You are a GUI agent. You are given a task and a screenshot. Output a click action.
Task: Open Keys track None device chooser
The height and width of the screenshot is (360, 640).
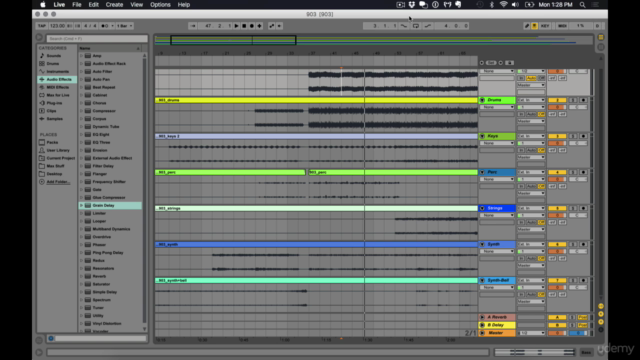(497, 143)
